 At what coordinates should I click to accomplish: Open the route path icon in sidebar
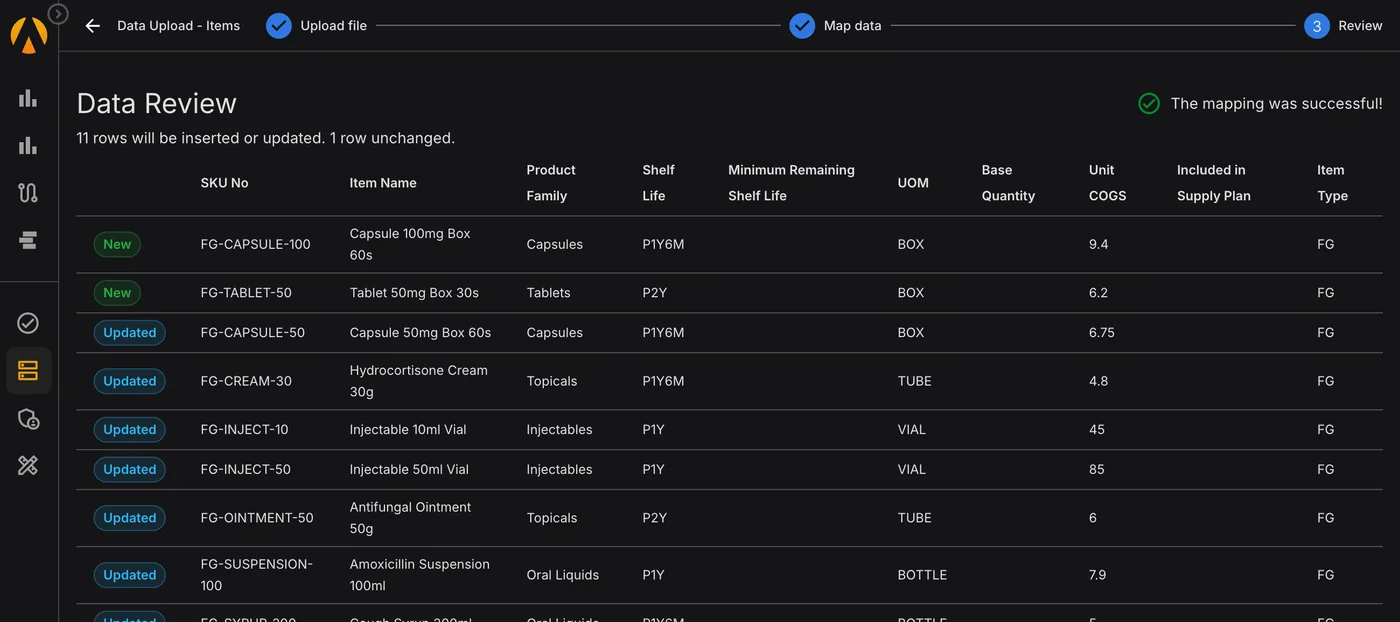tap(28, 193)
